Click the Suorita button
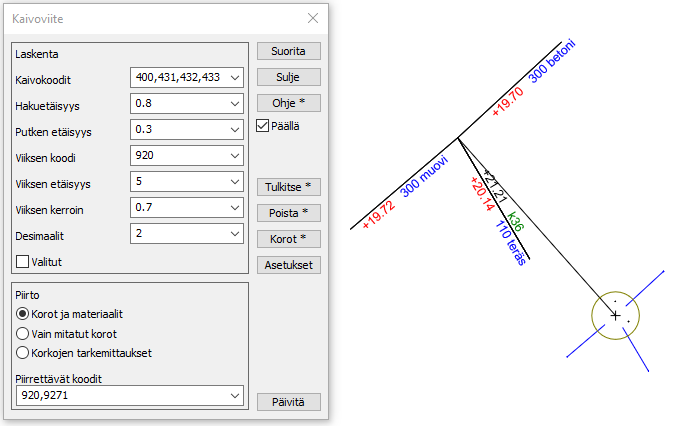Viewport: 697px width, 426px height. click(x=289, y=51)
